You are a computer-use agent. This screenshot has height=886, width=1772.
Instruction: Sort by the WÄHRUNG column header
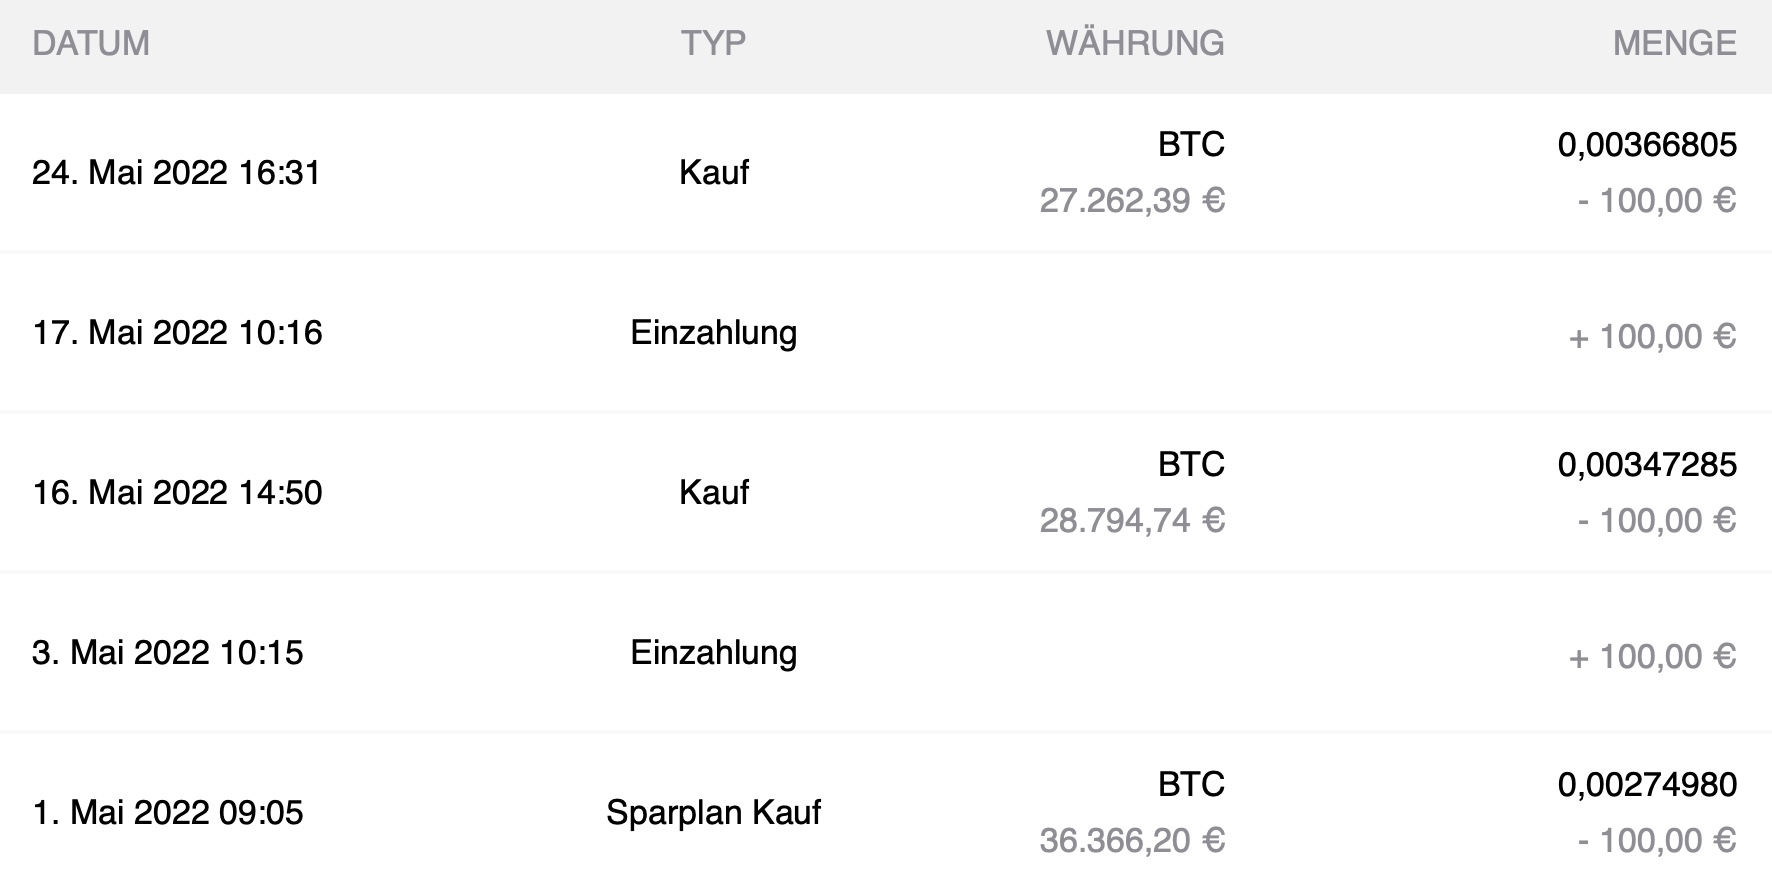(x=1135, y=43)
